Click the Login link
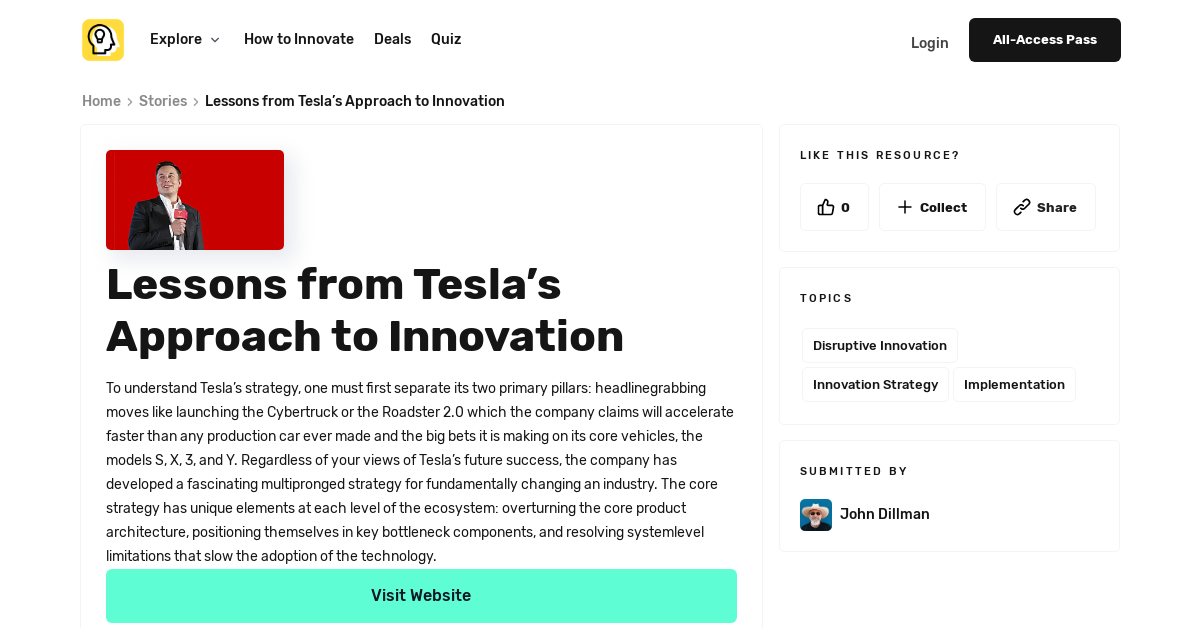 pyautogui.click(x=929, y=43)
